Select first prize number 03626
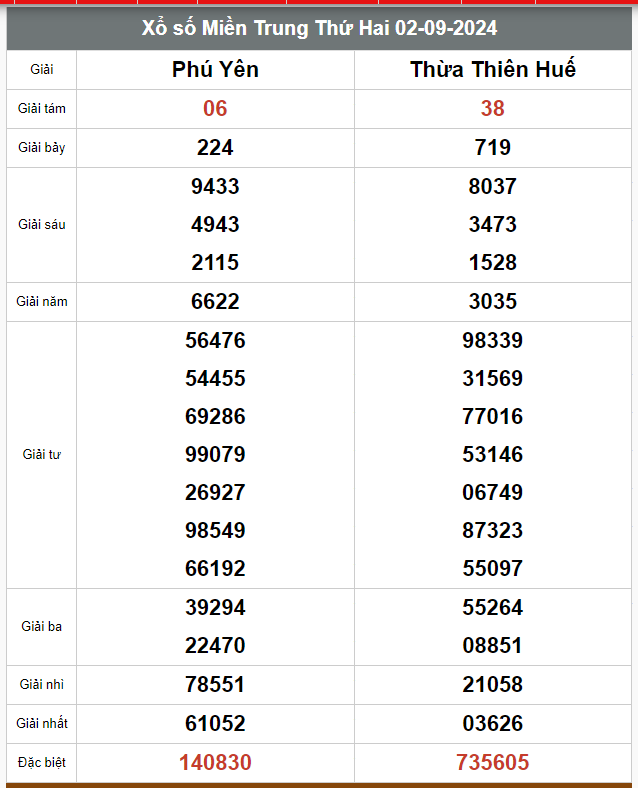Image resolution: width=638 pixels, height=788 pixels. pos(492,723)
